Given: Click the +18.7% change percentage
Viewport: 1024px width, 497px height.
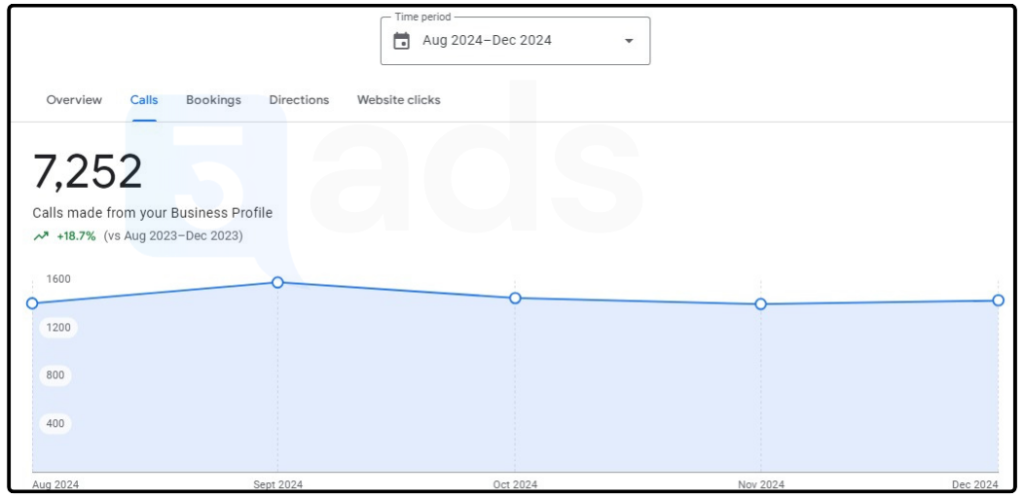Looking at the screenshot, I should click(x=76, y=236).
